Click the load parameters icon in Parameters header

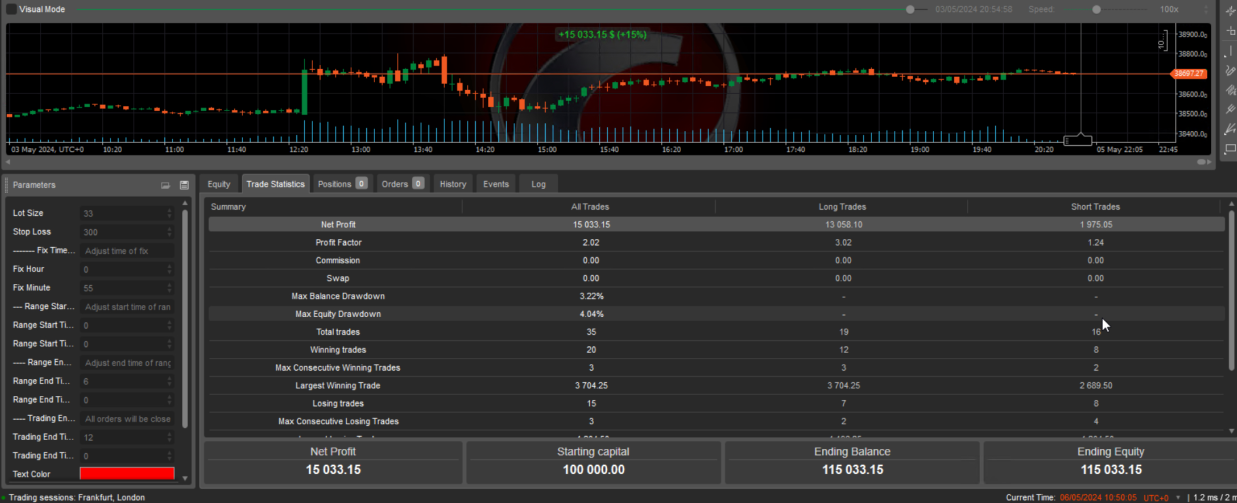tap(166, 185)
